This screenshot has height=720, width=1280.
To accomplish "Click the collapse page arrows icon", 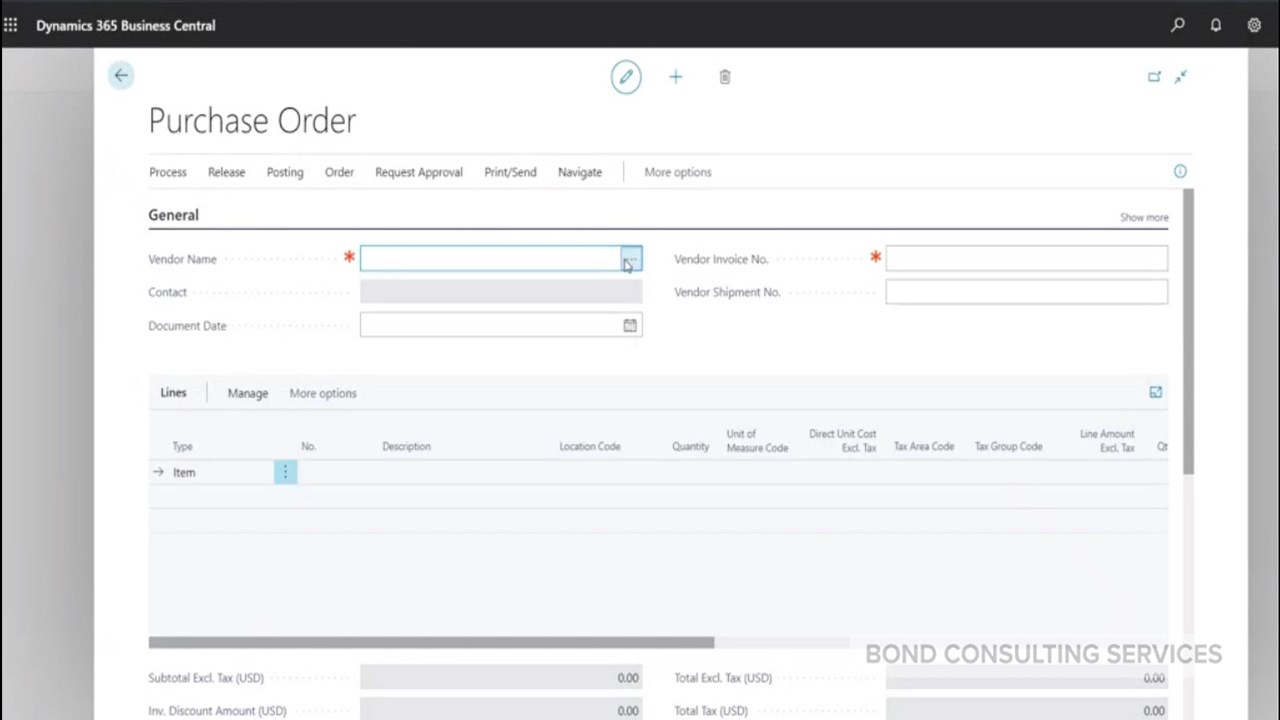I will pyautogui.click(x=1181, y=76).
